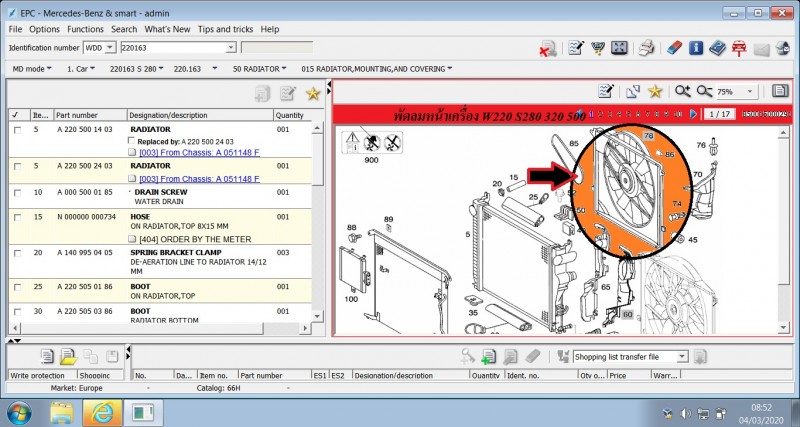The image size is (800, 427).
Task: Click the detach picture window icon
Action: pos(633,91)
